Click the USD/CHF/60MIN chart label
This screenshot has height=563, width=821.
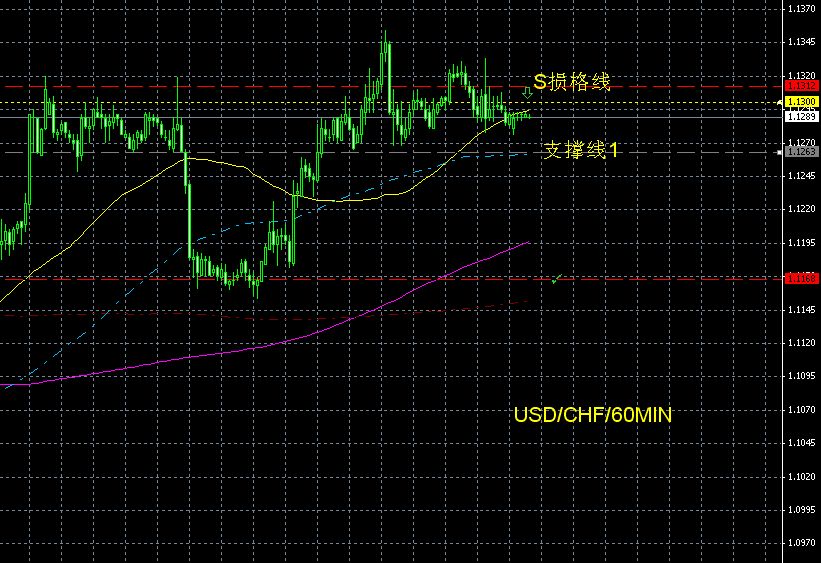click(x=593, y=415)
